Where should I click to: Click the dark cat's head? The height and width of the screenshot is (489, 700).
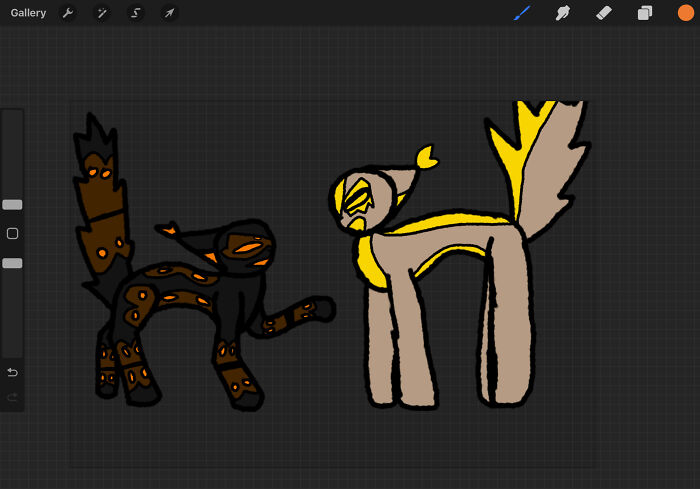242,245
